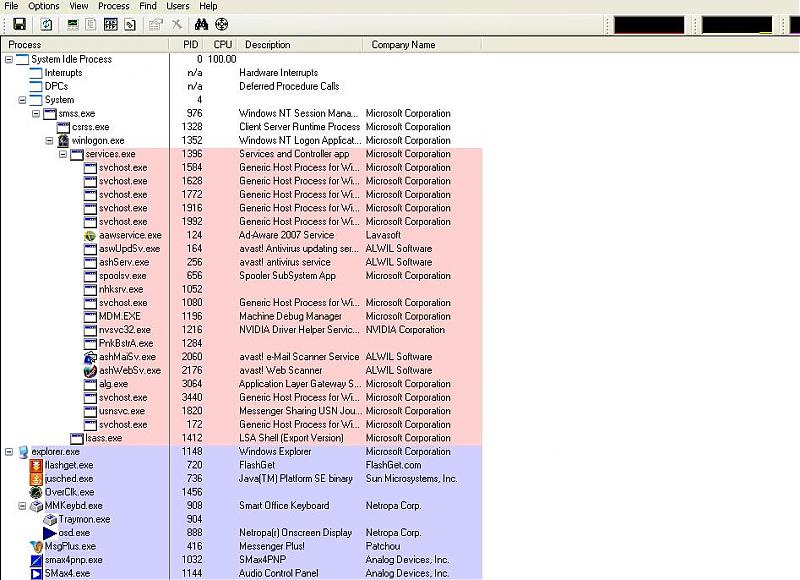Click the Find Window's Process target icon

tap(221, 24)
